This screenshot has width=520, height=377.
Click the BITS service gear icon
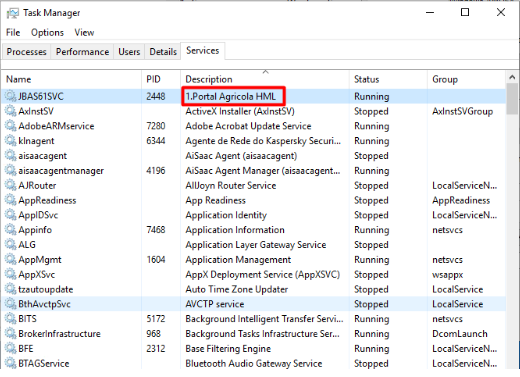[x=10, y=319]
